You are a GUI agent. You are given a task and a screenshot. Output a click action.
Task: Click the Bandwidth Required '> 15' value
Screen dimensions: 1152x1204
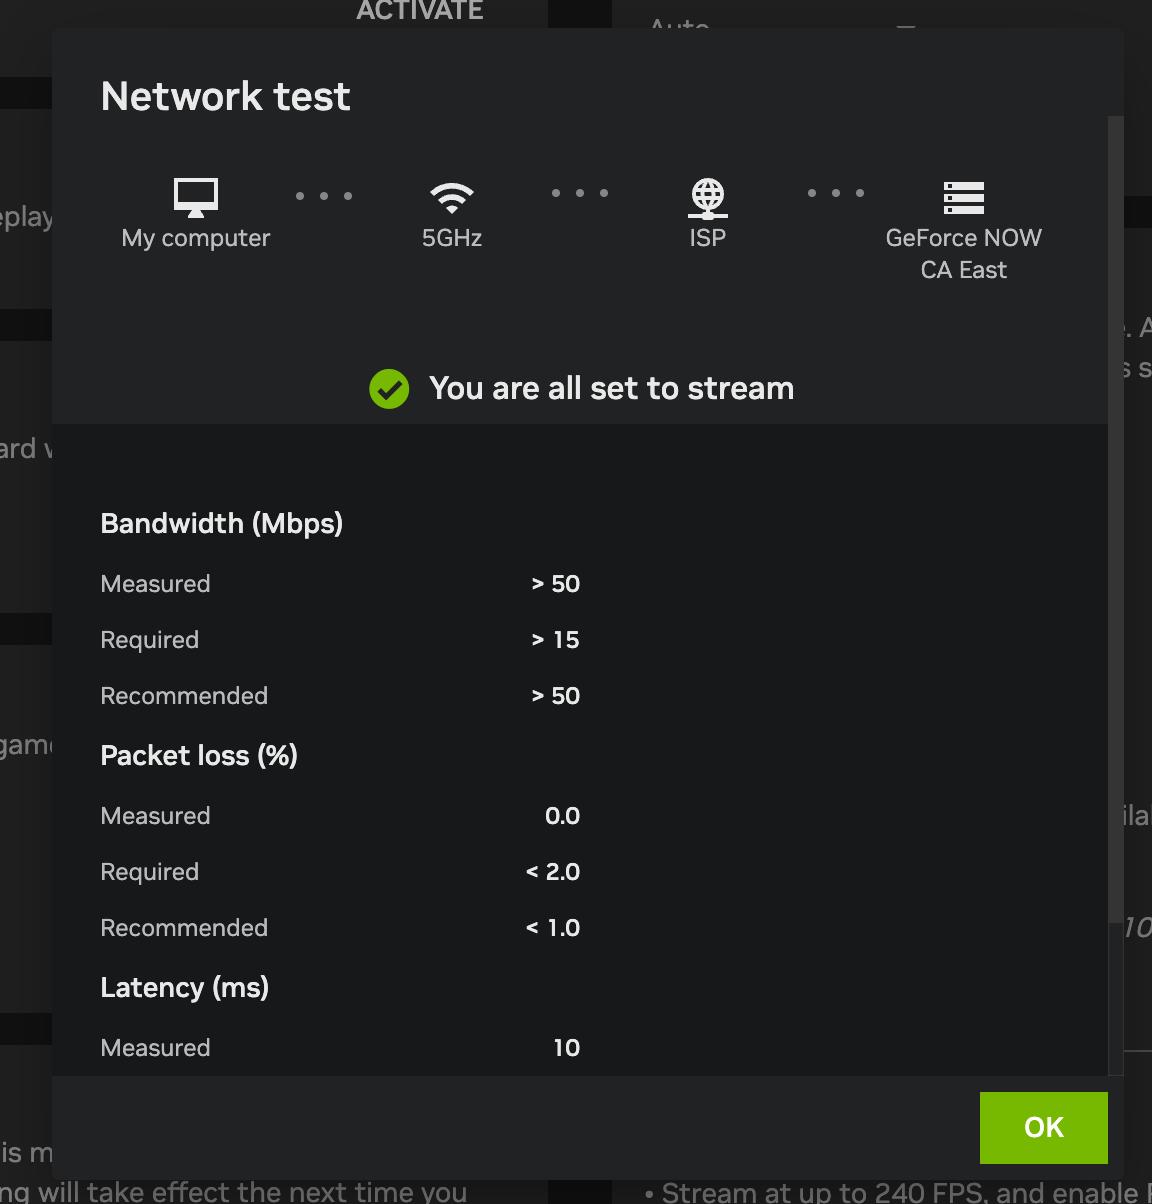(556, 640)
